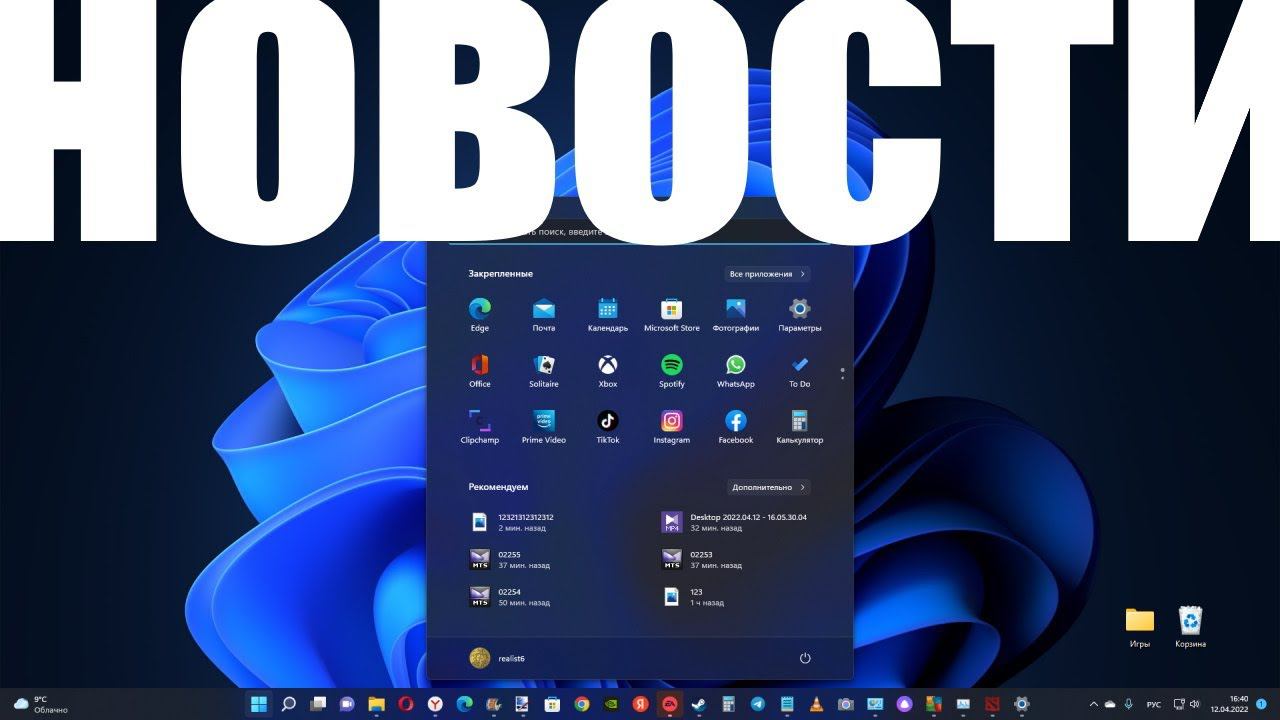Start the Solitaire game

pyautogui.click(x=544, y=370)
